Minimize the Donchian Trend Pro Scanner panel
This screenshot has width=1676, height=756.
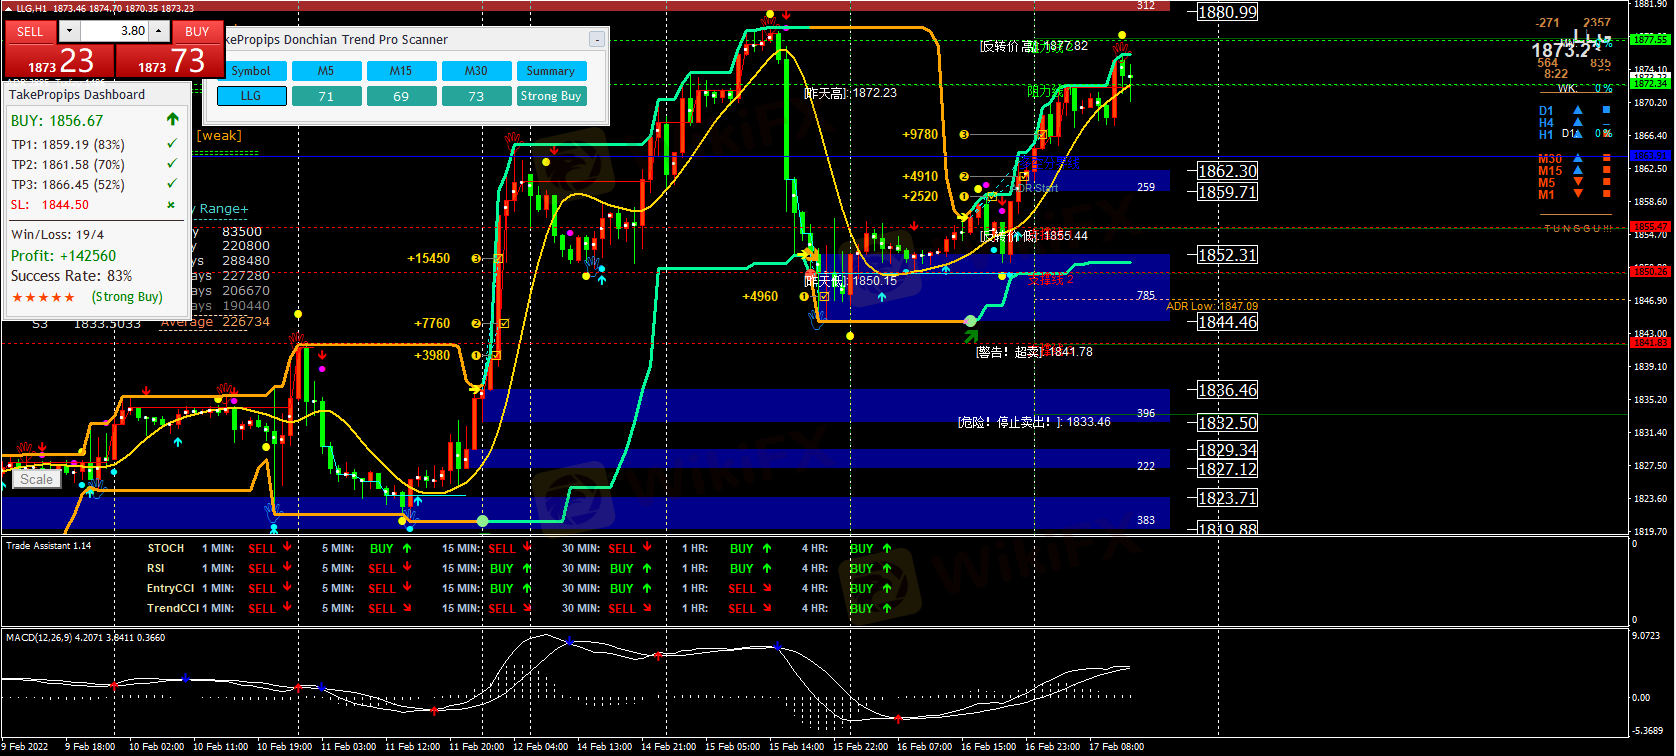pyautogui.click(x=597, y=40)
